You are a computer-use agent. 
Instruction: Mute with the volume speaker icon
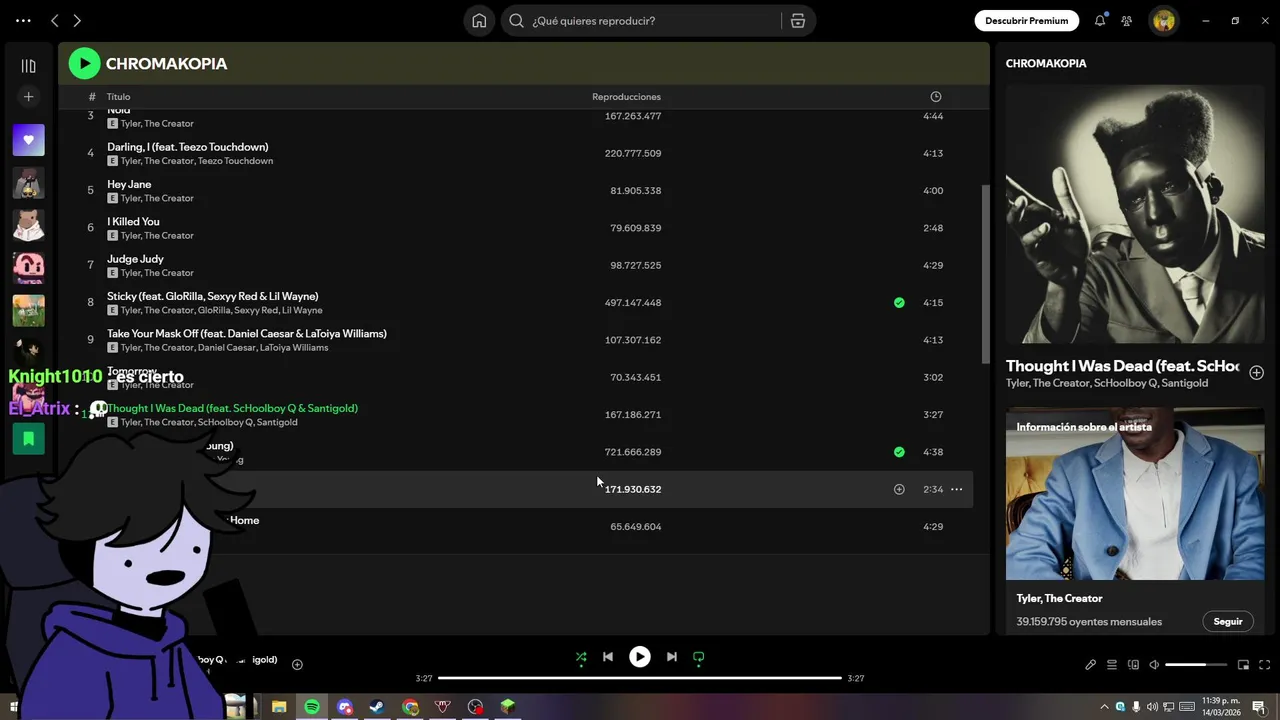point(1154,665)
